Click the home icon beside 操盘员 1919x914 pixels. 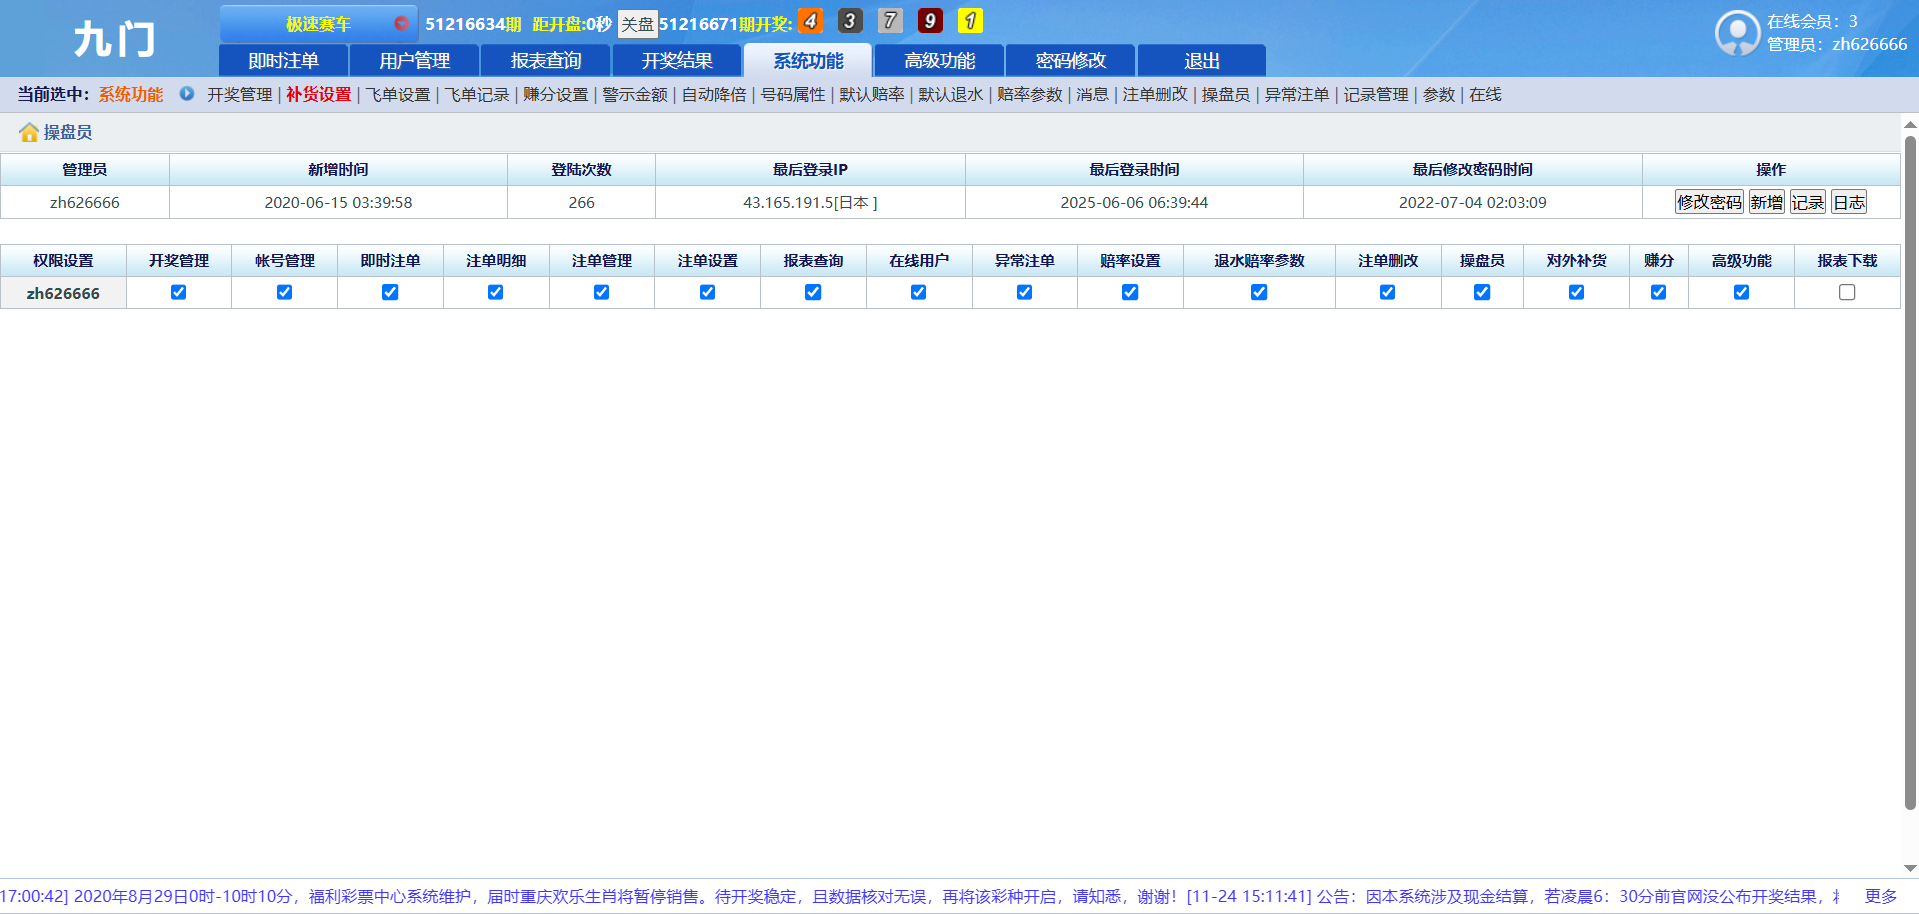(x=29, y=132)
